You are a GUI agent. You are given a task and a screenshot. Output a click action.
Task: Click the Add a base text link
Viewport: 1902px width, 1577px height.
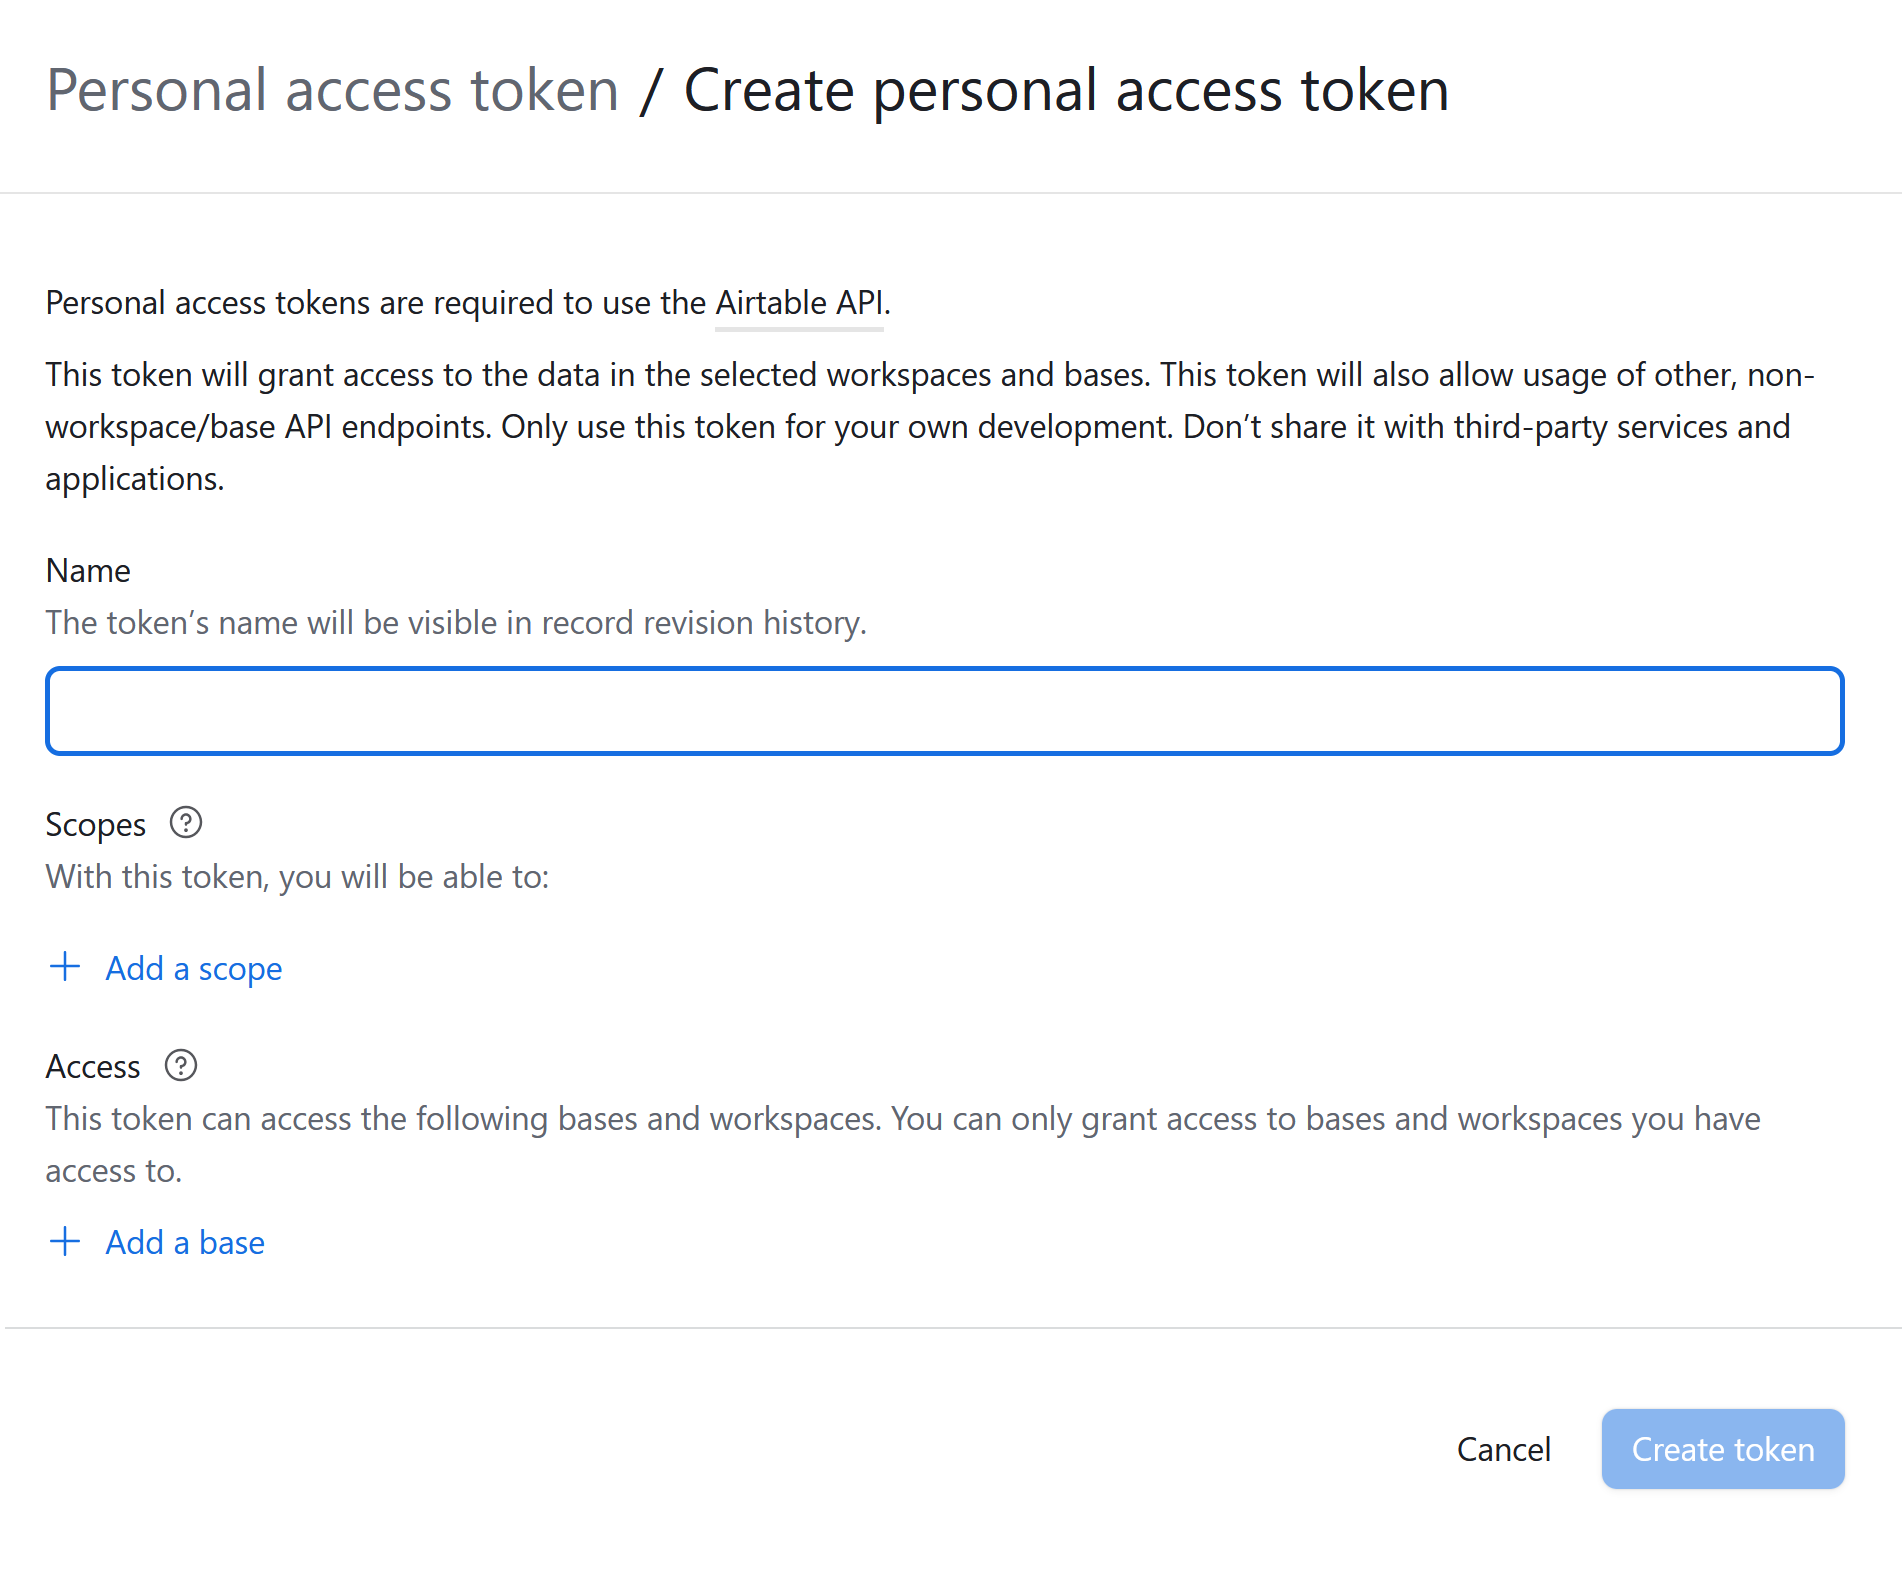[x=185, y=1242]
